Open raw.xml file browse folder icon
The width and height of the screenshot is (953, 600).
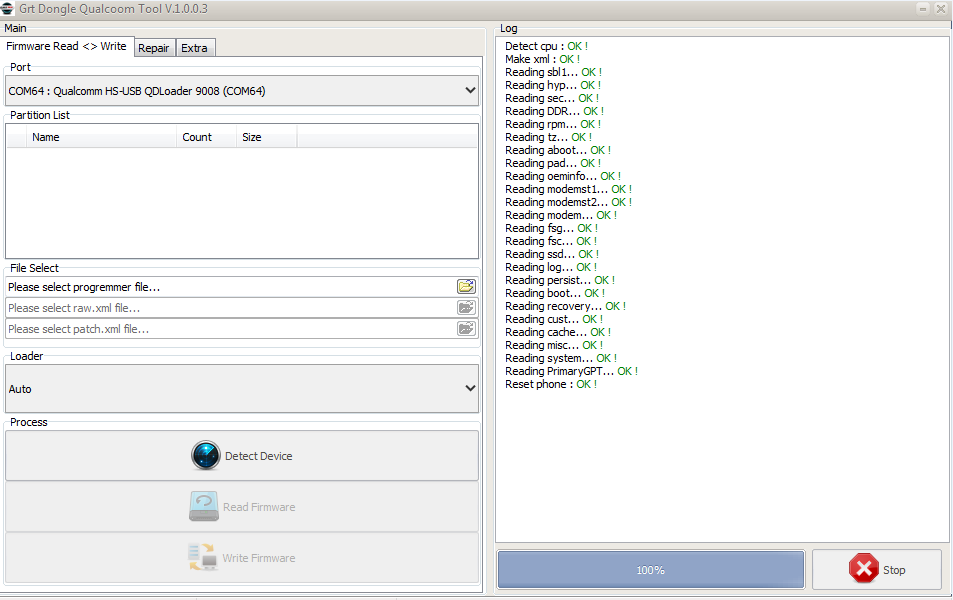(466, 308)
